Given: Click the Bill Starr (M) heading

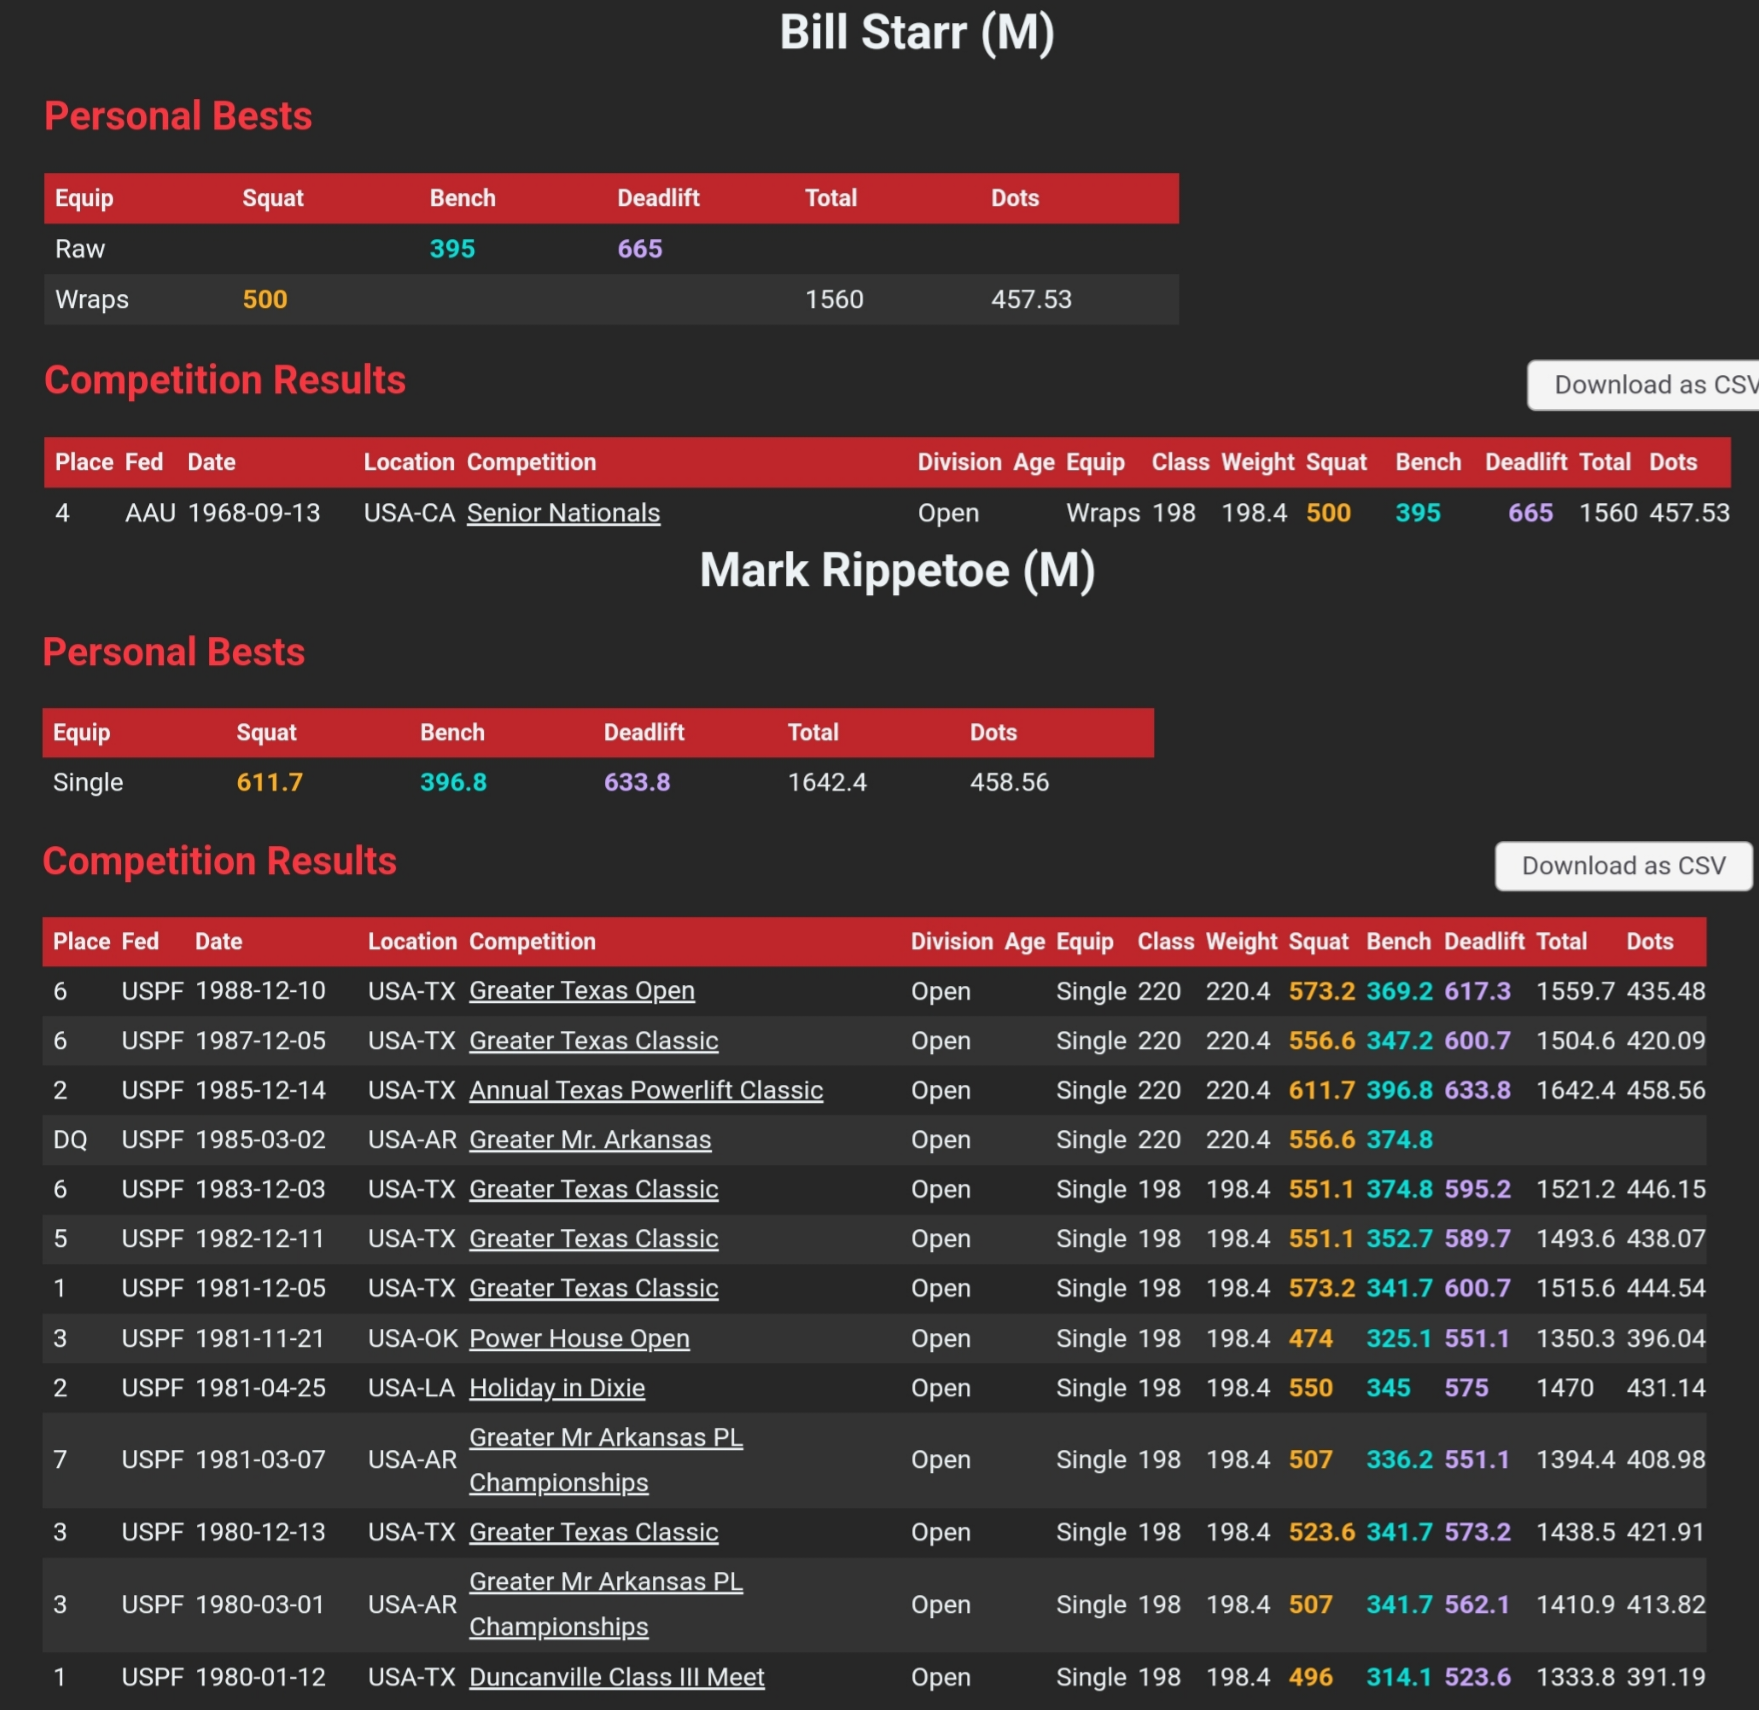Looking at the screenshot, I should pos(917,33).
